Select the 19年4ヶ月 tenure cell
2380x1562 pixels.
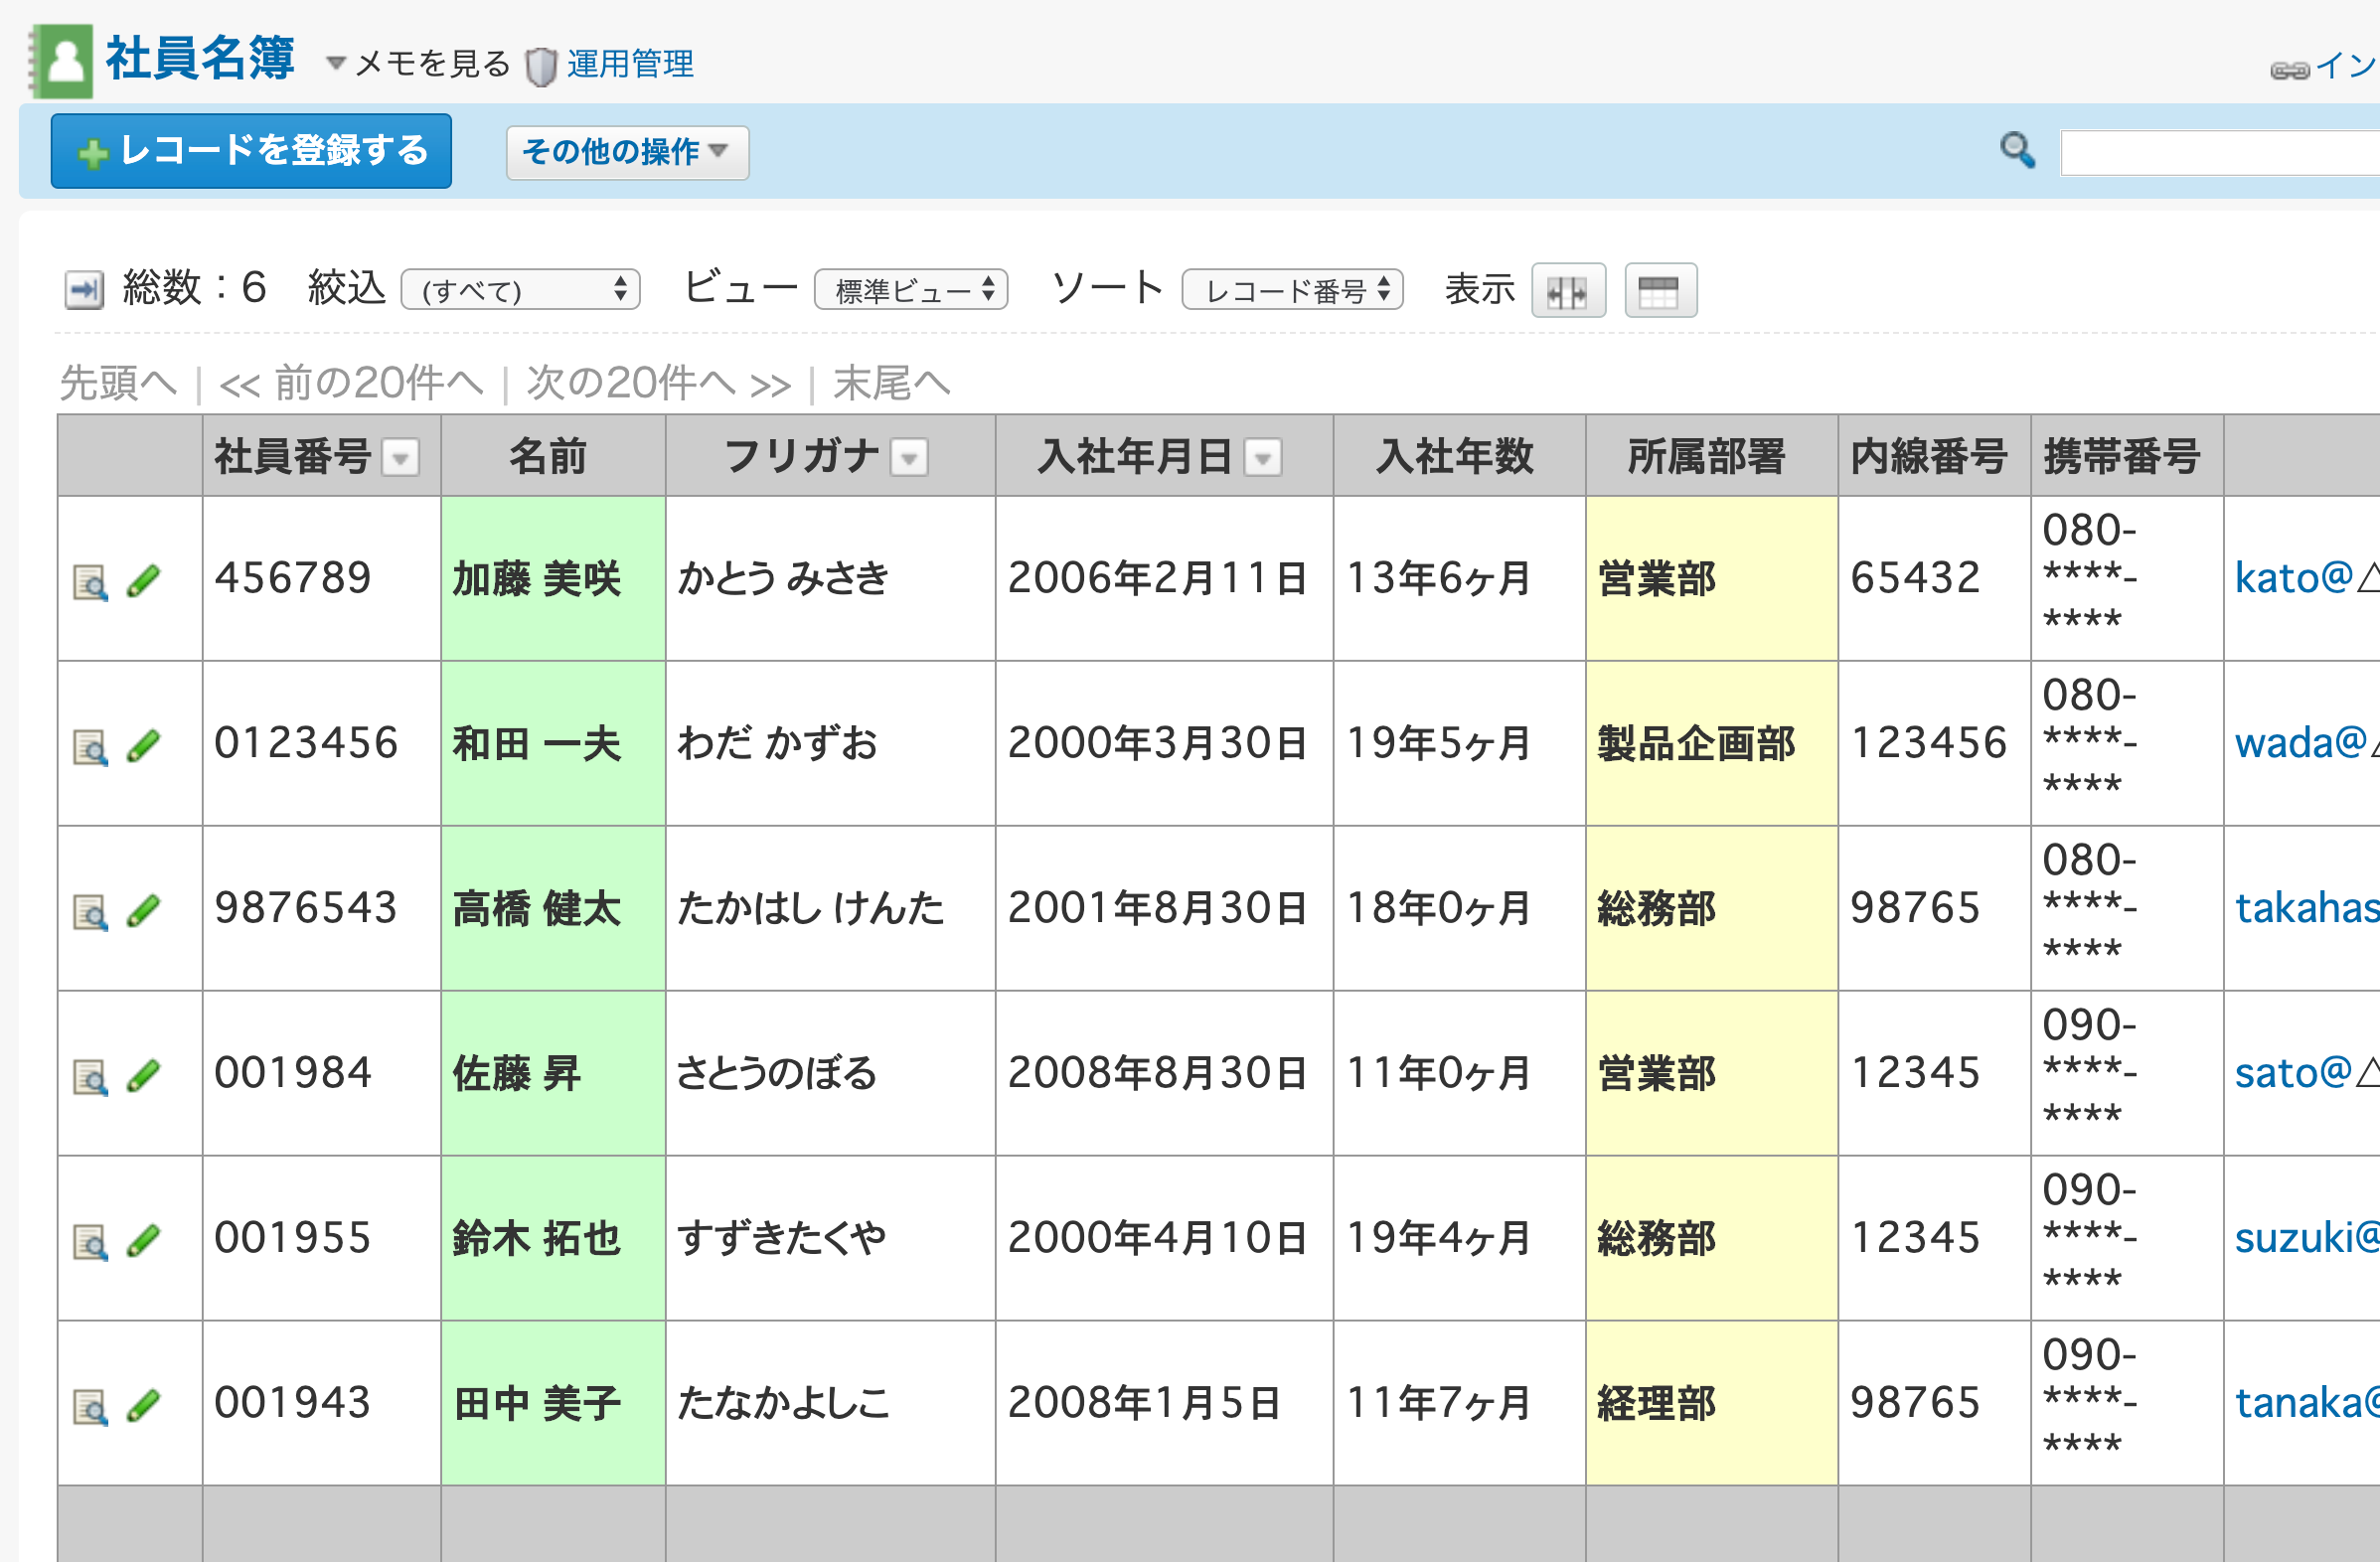pyautogui.click(x=1459, y=1239)
